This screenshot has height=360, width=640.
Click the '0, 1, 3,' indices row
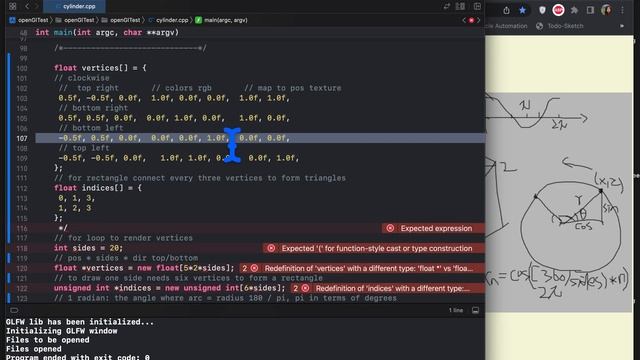point(76,198)
